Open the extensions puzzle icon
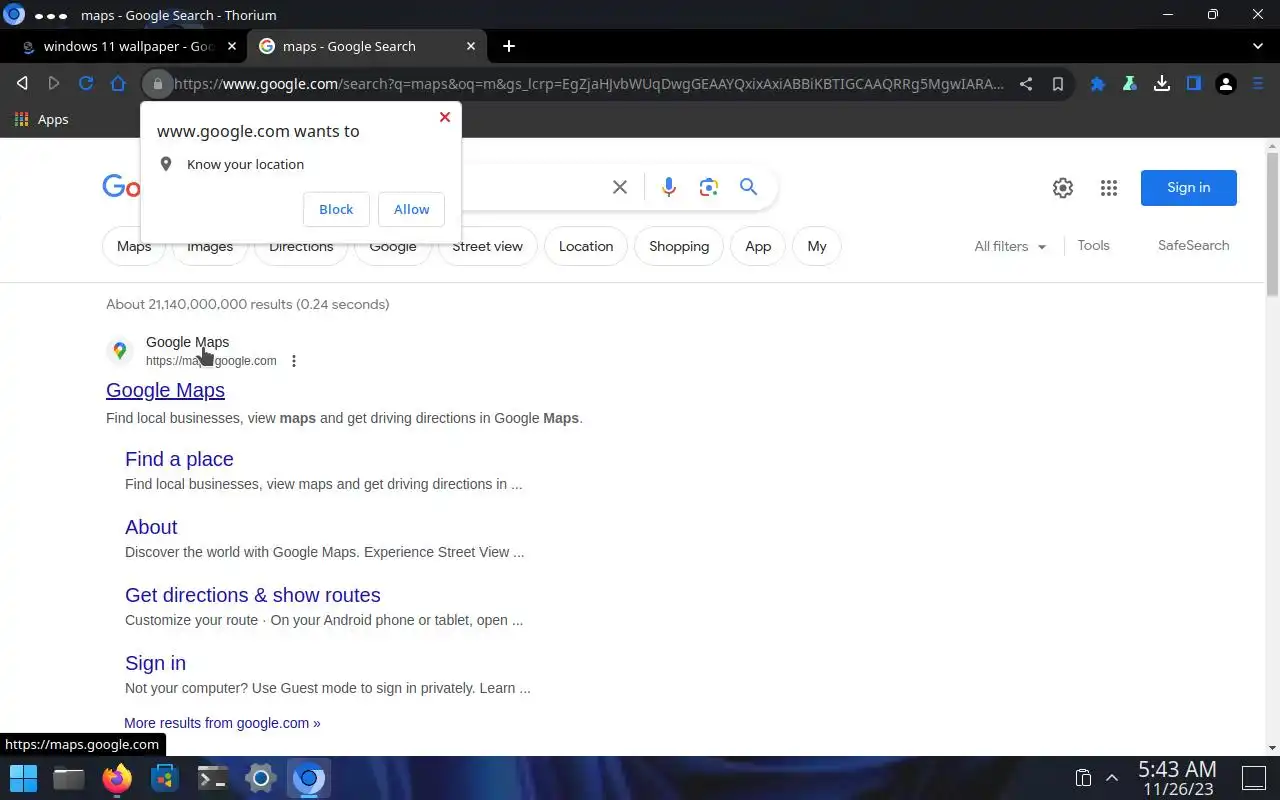Screen dimensions: 1280x800 pos(1098,84)
